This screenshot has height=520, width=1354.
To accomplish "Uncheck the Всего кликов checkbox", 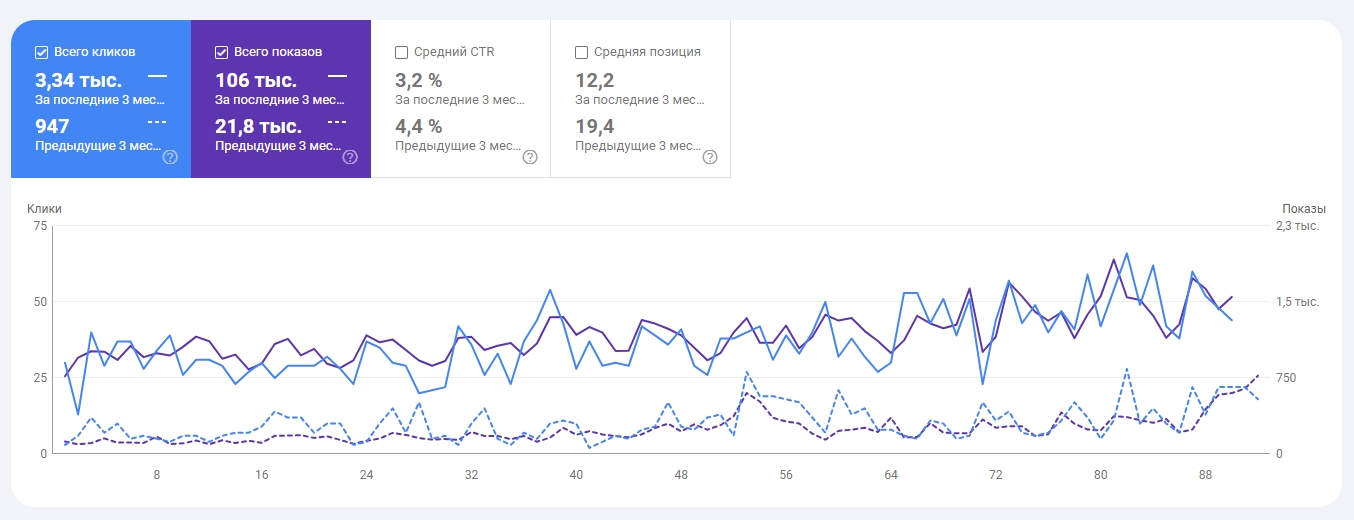I will tap(42, 52).
